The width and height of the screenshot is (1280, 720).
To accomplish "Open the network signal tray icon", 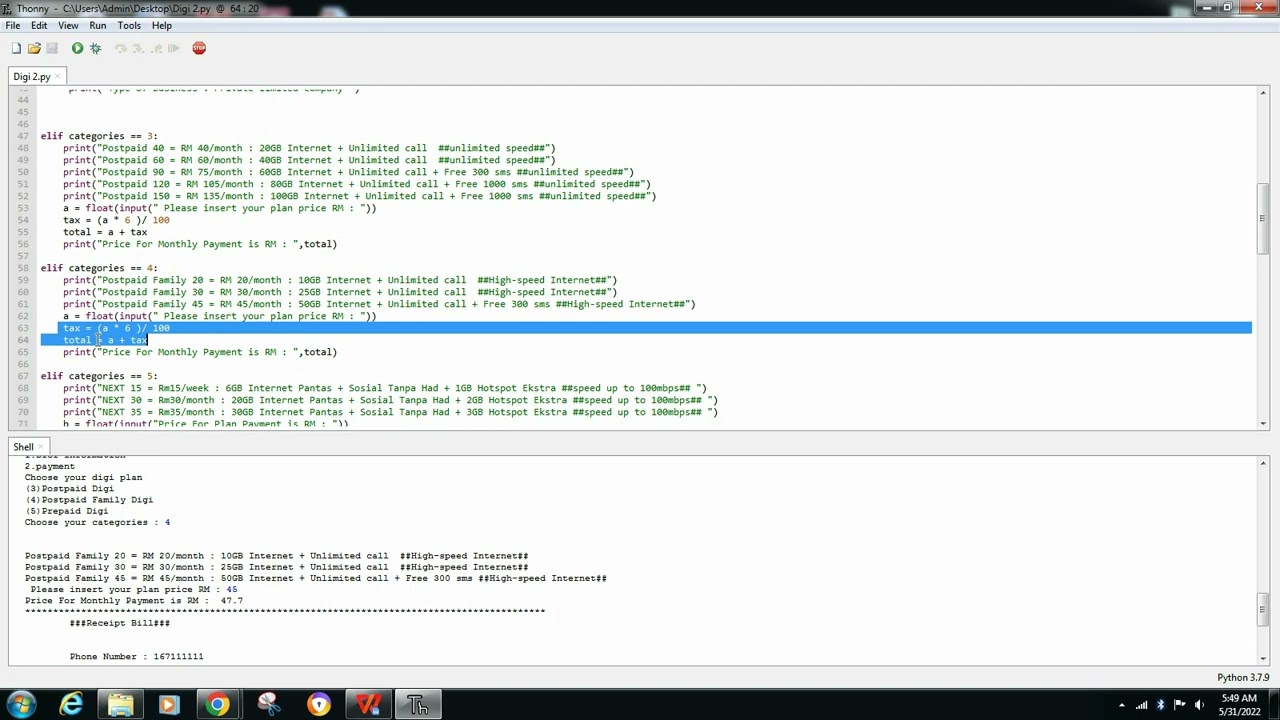I will [x=1141, y=705].
